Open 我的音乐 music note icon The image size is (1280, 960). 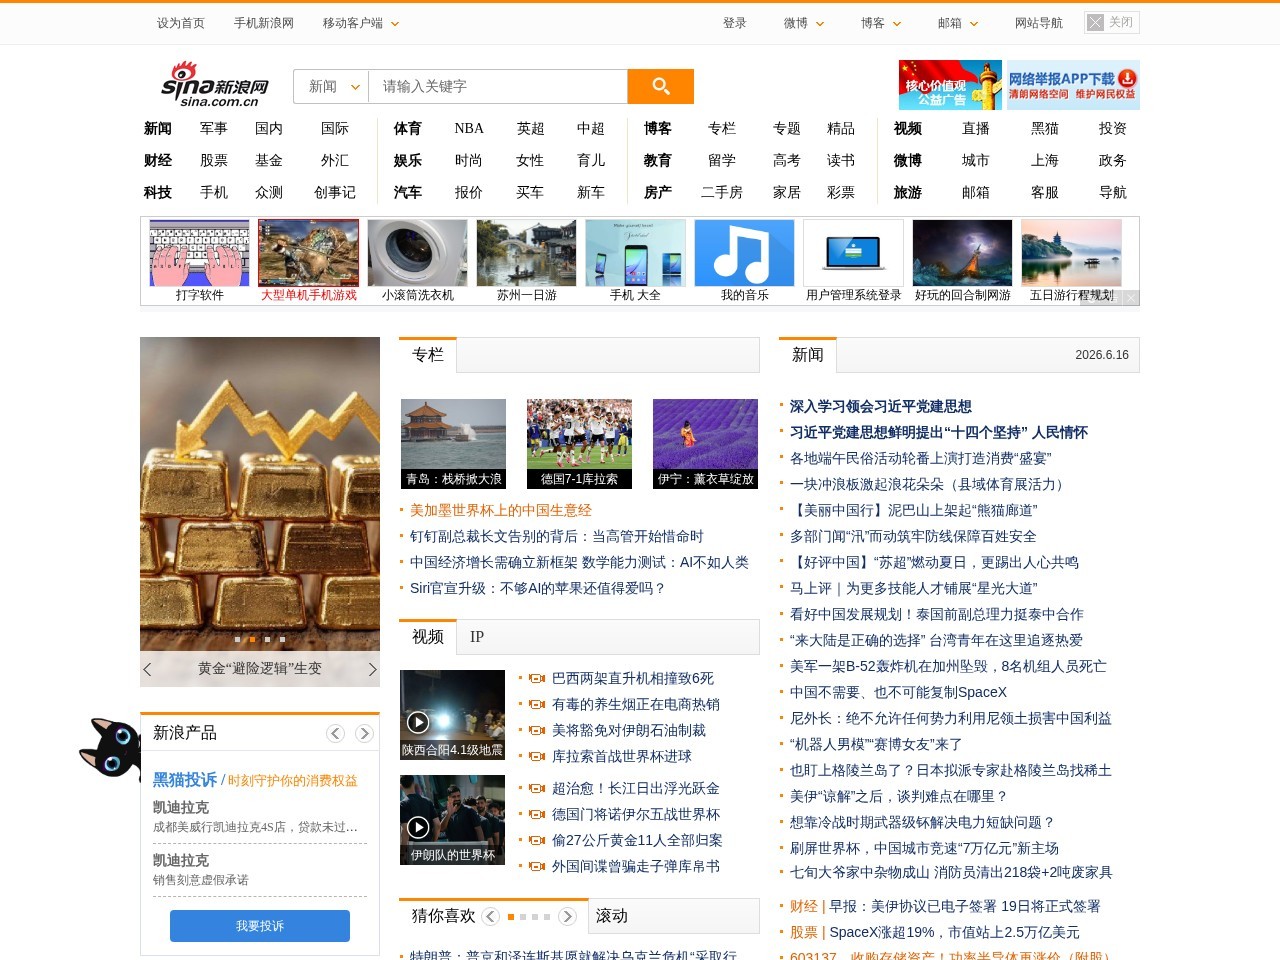tap(744, 253)
